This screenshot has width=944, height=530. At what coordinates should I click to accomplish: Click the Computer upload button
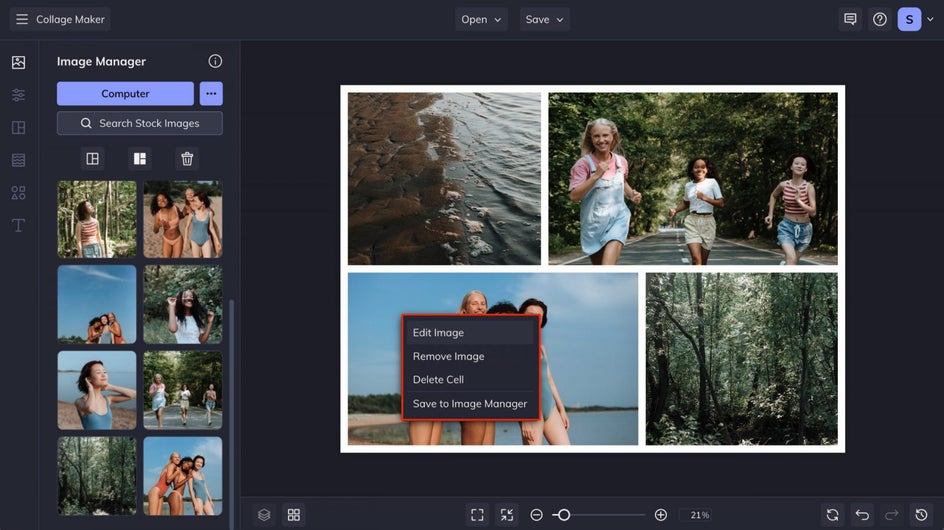[x=125, y=94]
